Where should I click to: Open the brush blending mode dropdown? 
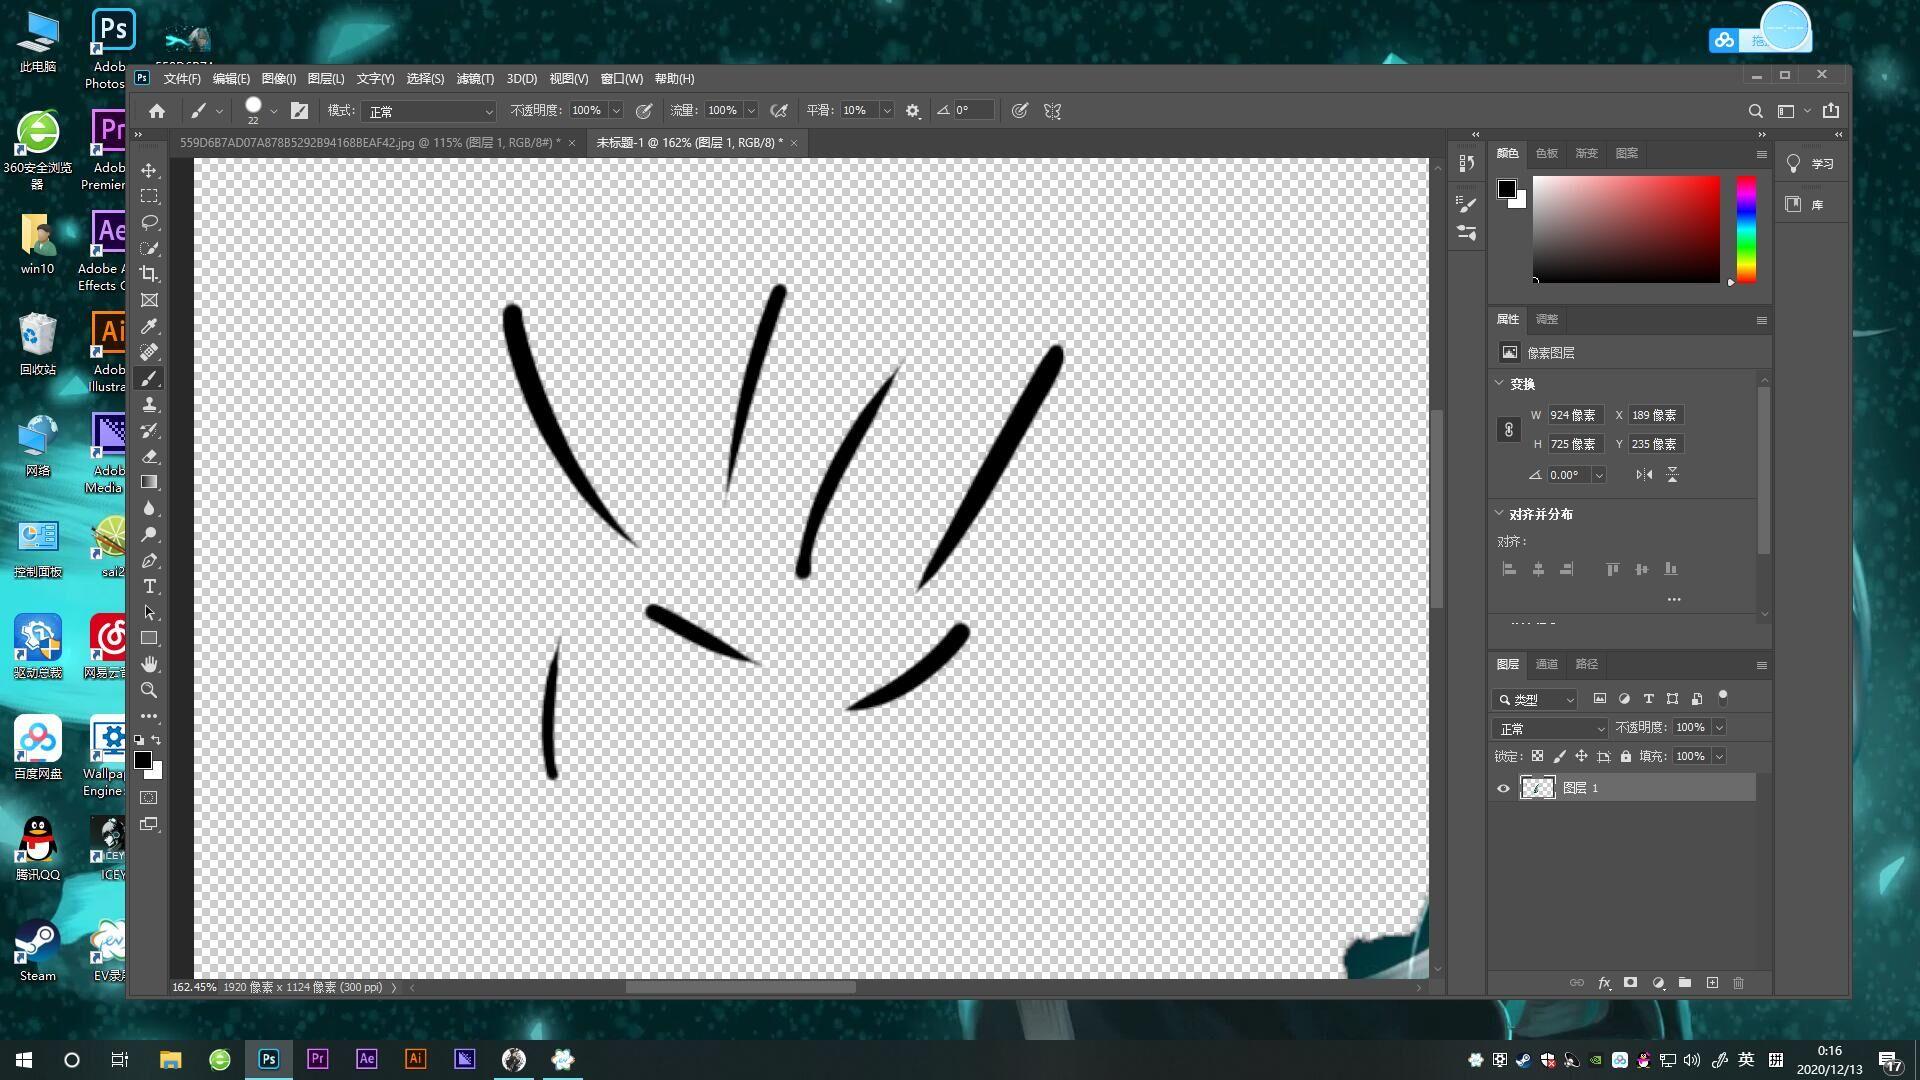[x=429, y=111]
